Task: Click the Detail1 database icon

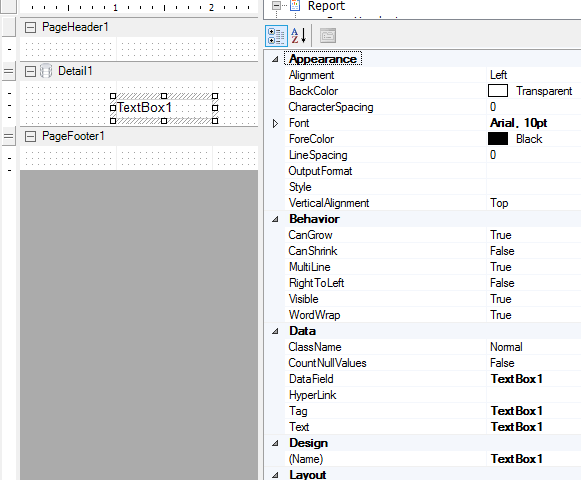Action: [x=46, y=71]
